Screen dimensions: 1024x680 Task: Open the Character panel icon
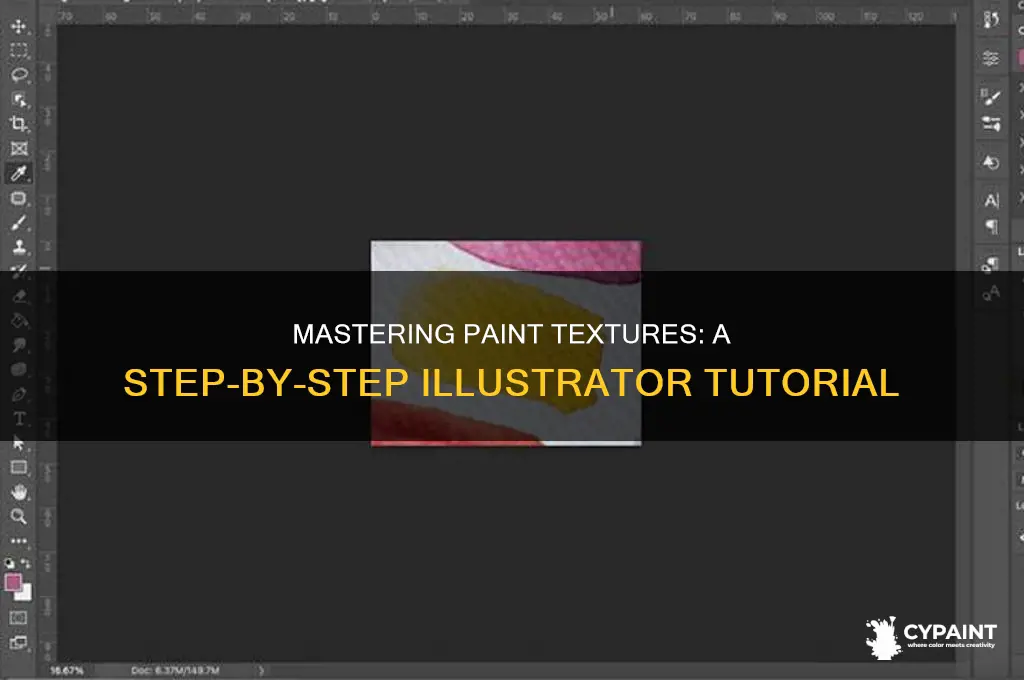(x=991, y=200)
